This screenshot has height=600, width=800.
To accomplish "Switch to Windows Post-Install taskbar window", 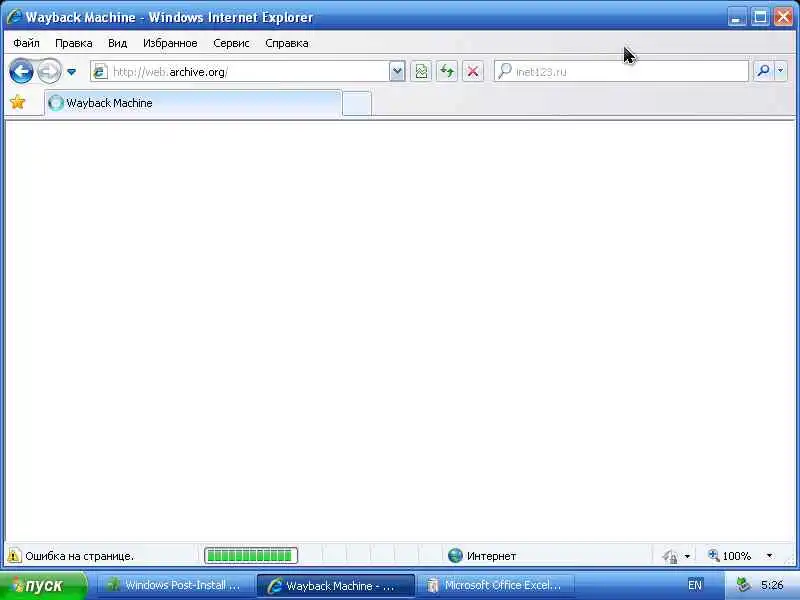I will 175,585.
